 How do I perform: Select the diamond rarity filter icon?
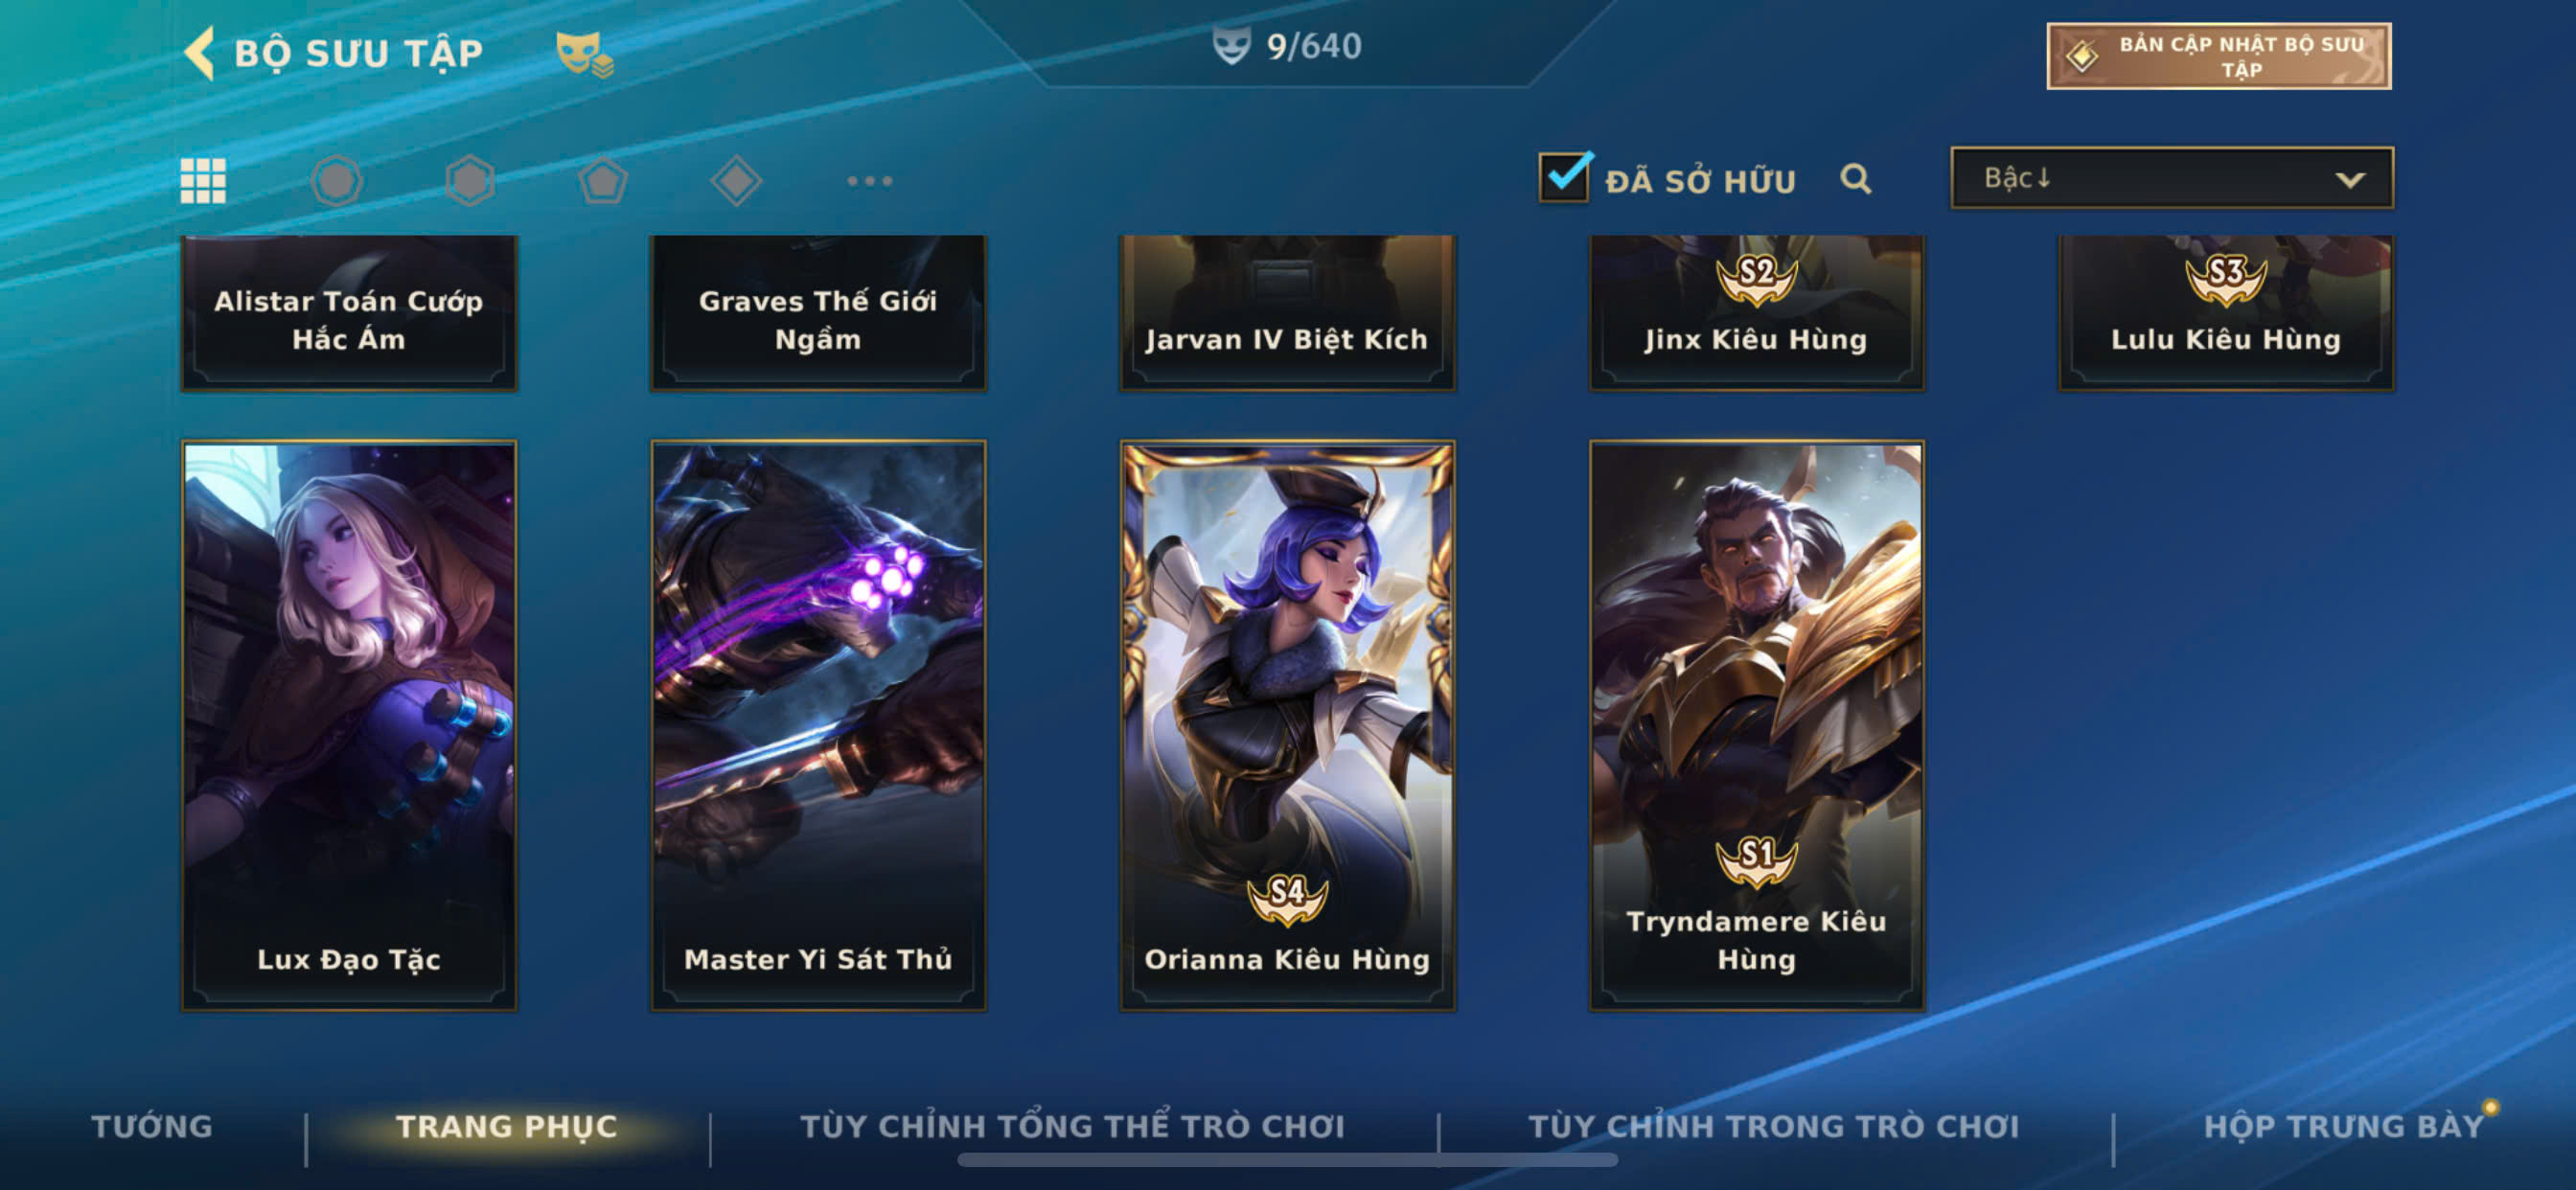[736, 181]
